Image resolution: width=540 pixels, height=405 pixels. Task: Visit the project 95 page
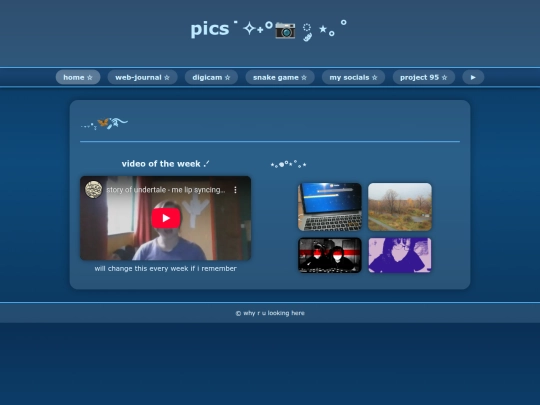(x=424, y=77)
